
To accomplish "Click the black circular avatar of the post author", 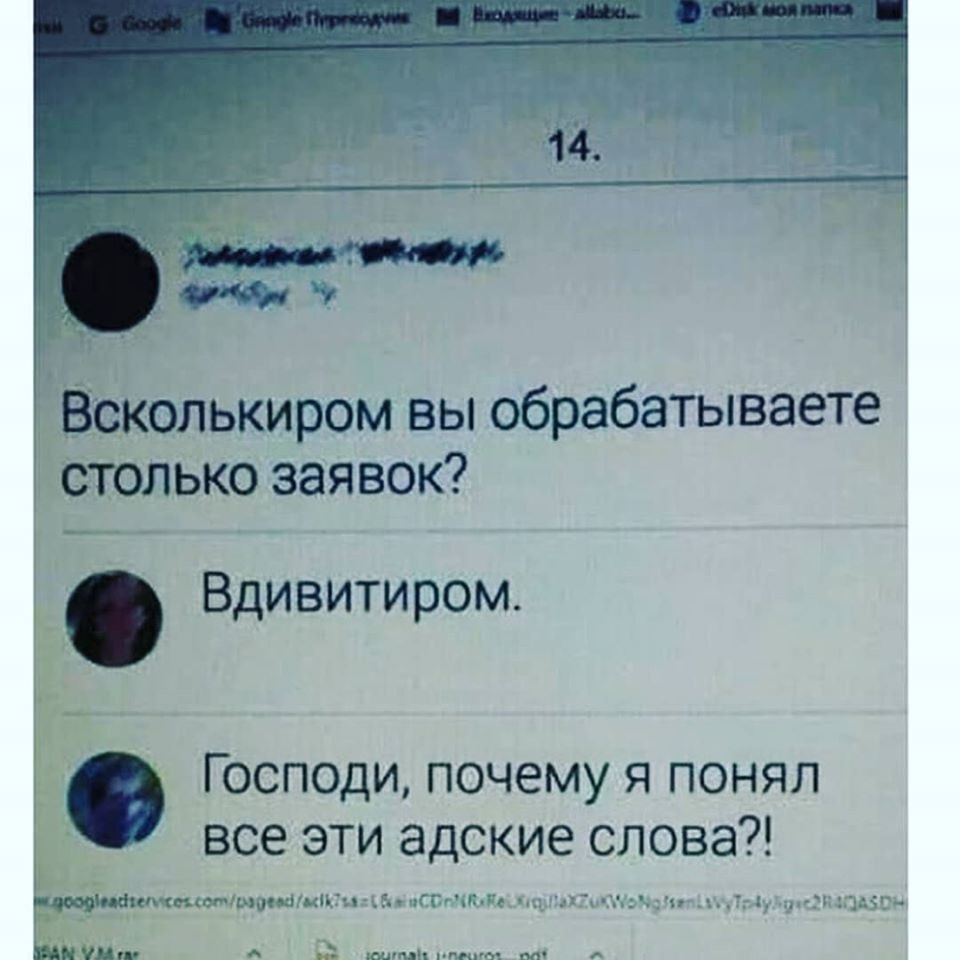I will pyautogui.click(x=110, y=282).
